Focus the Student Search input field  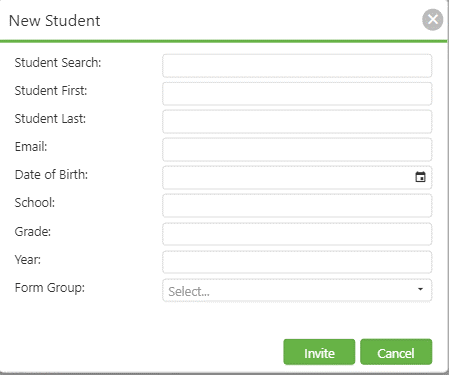(297, 66)
